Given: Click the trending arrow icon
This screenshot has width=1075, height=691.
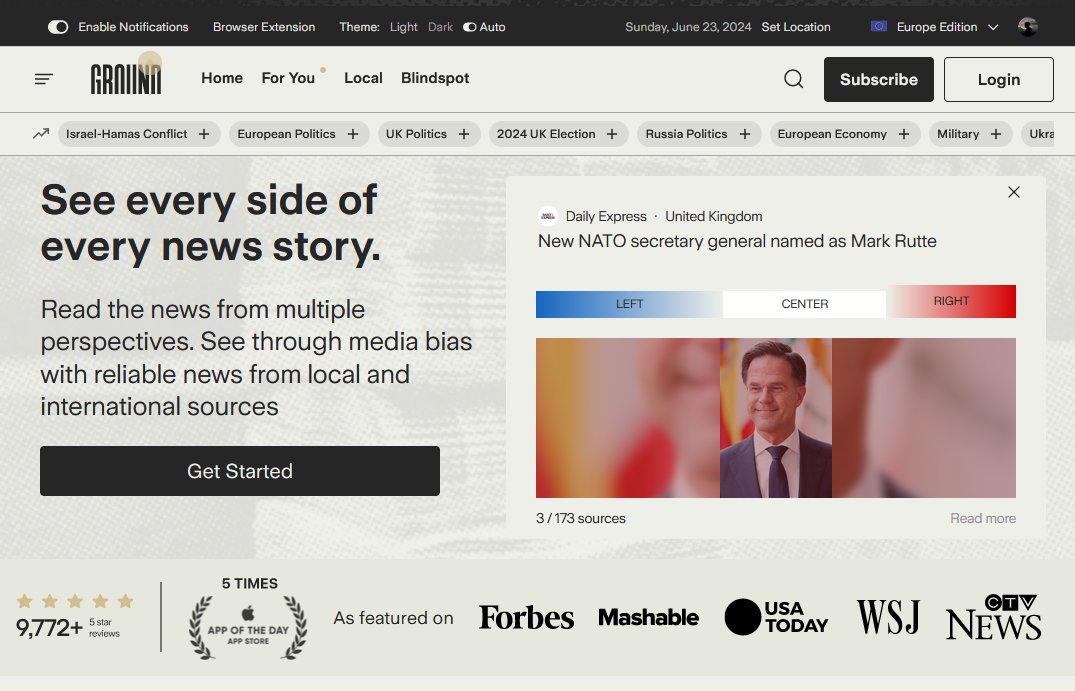Looking at the screenshot, I should [x=41, y=134].
